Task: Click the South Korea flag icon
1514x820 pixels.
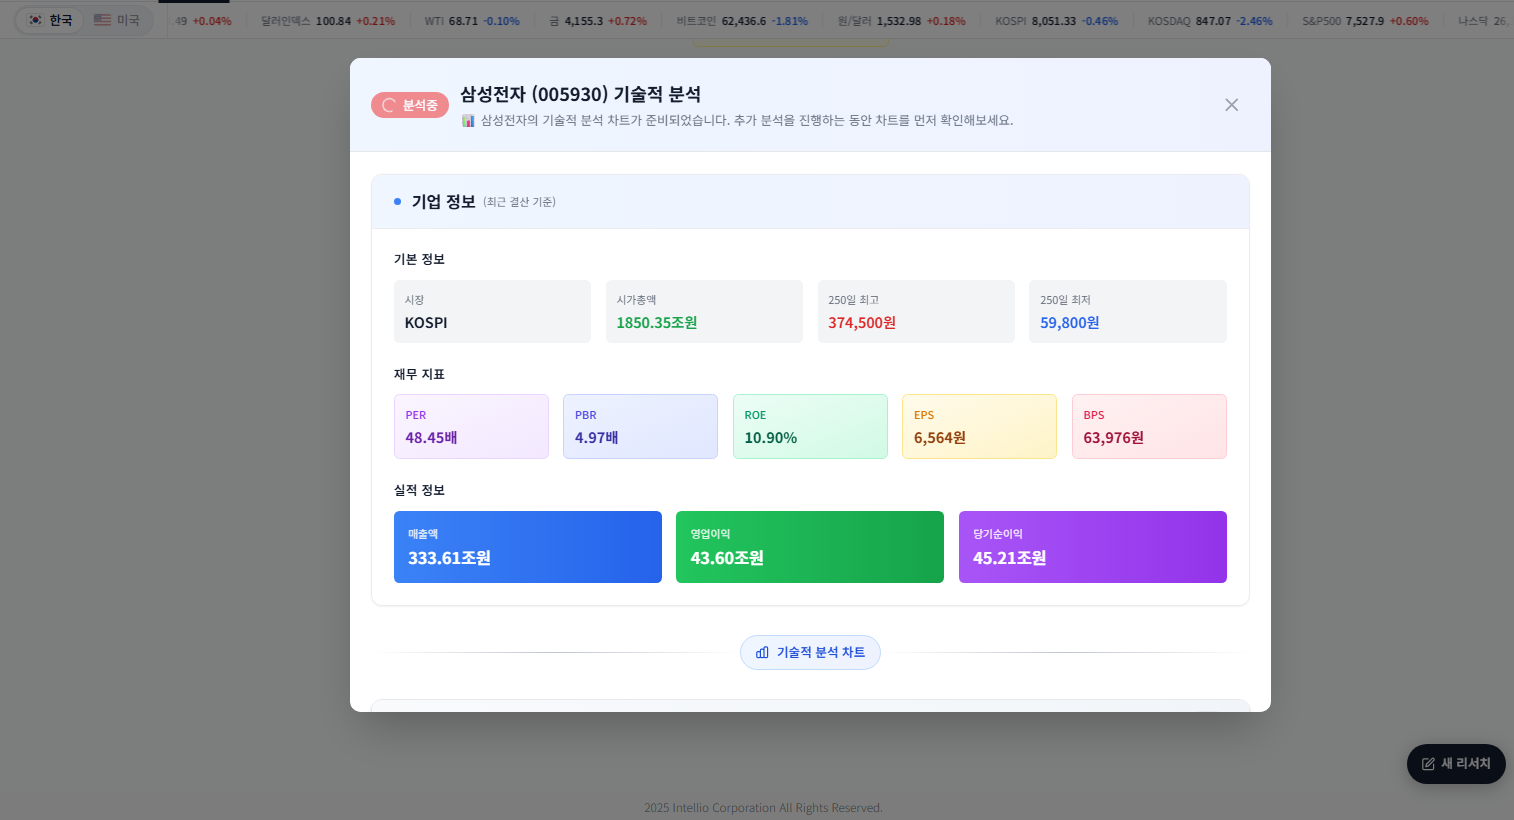Action: [x=35, y=20]
